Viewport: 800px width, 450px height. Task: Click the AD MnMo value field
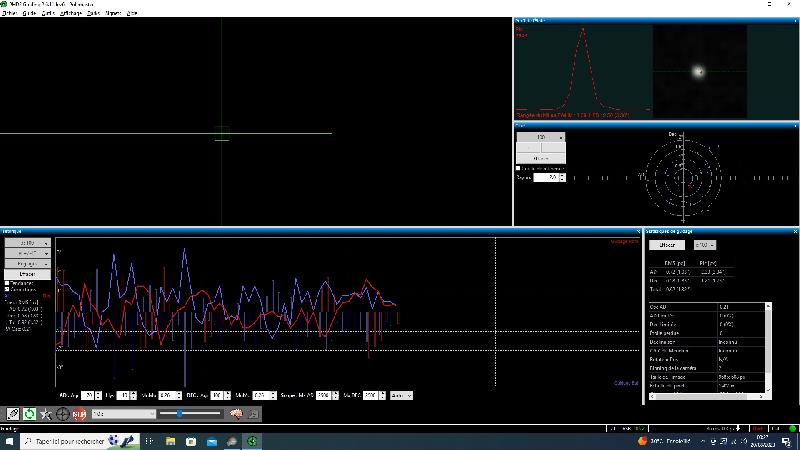(x=167, y=395)
